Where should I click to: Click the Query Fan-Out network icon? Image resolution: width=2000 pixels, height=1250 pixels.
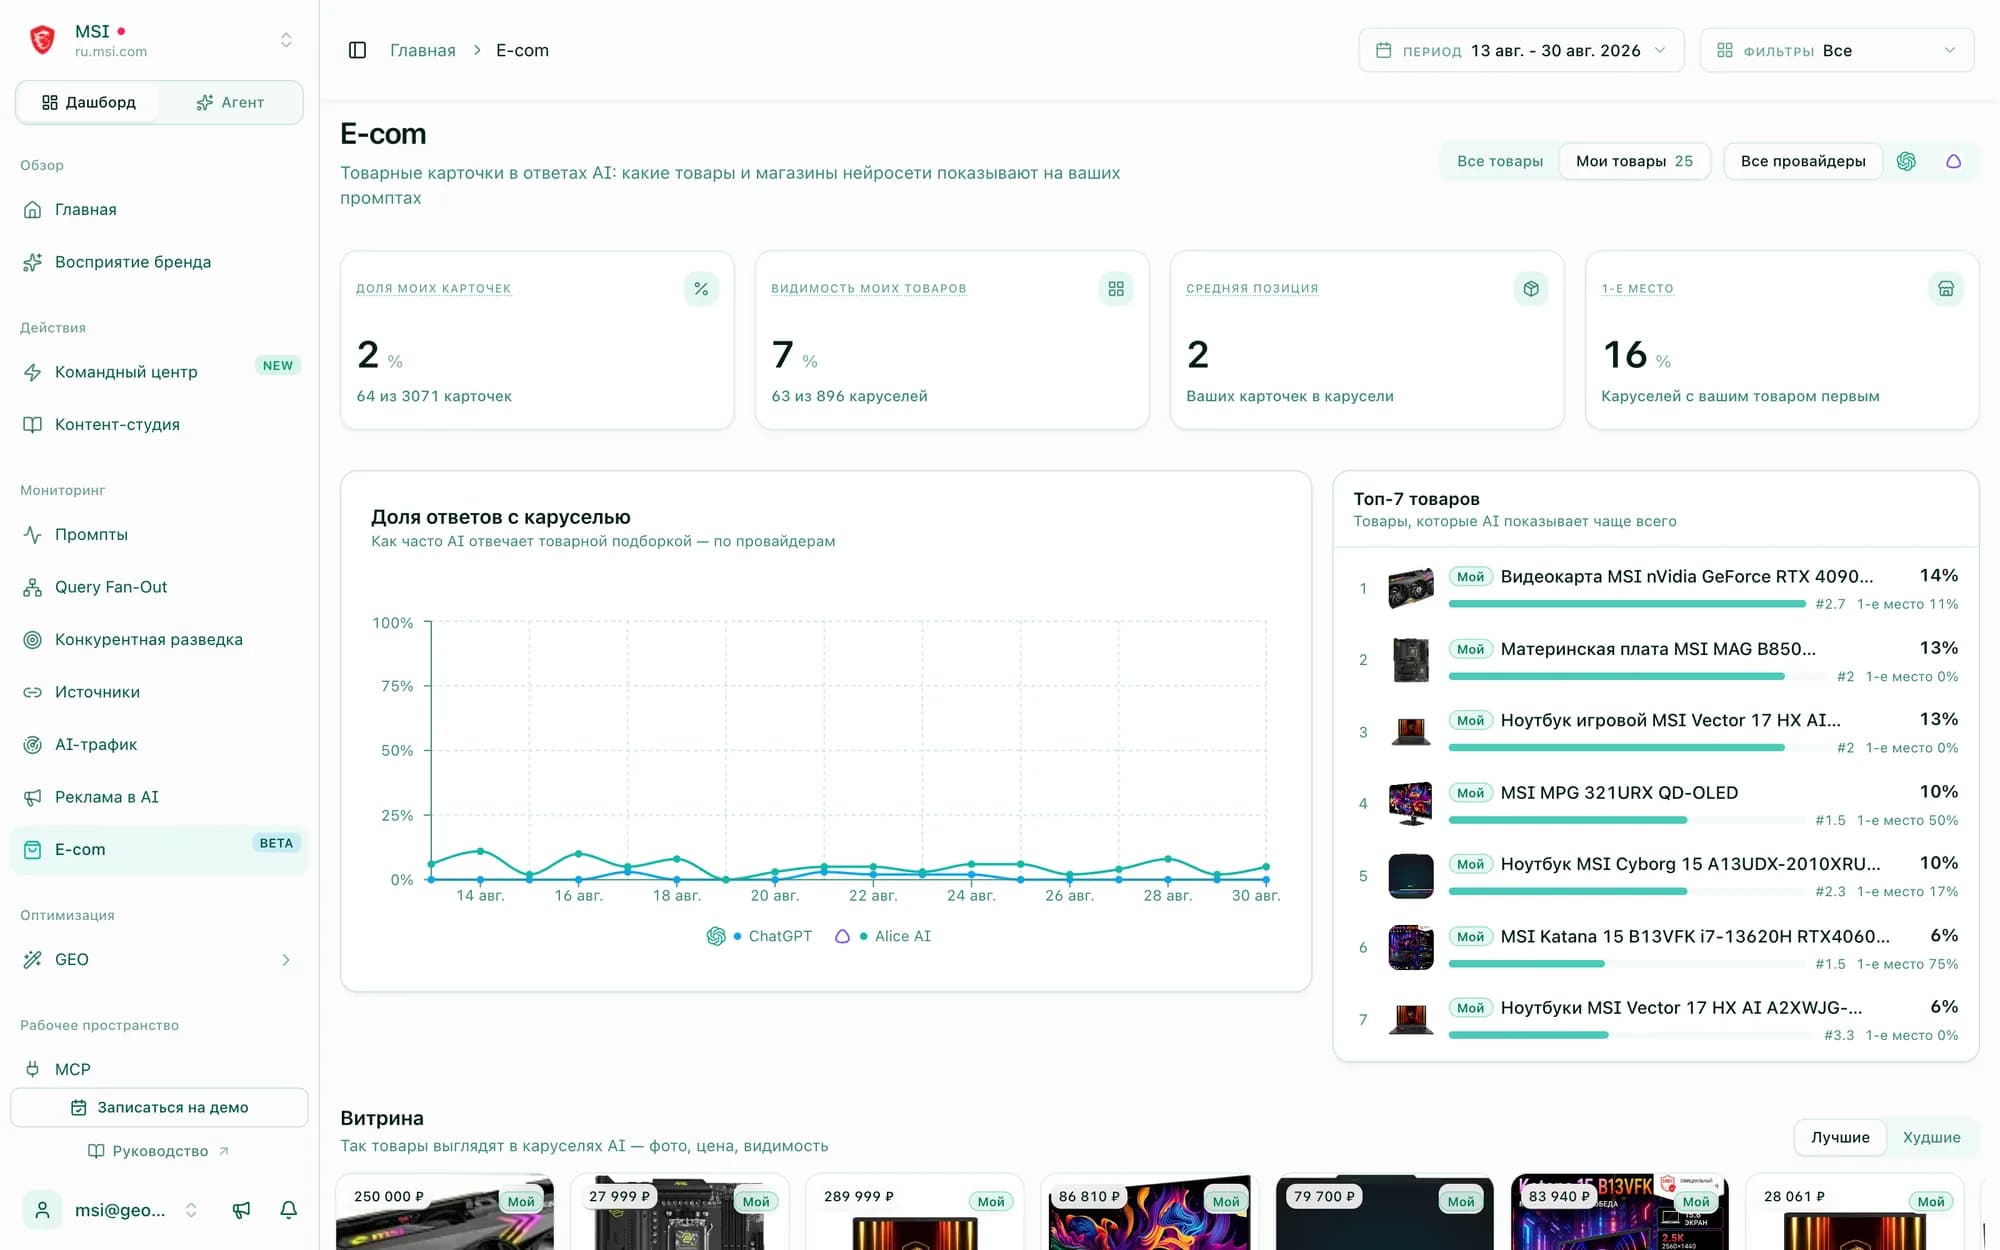33,587
